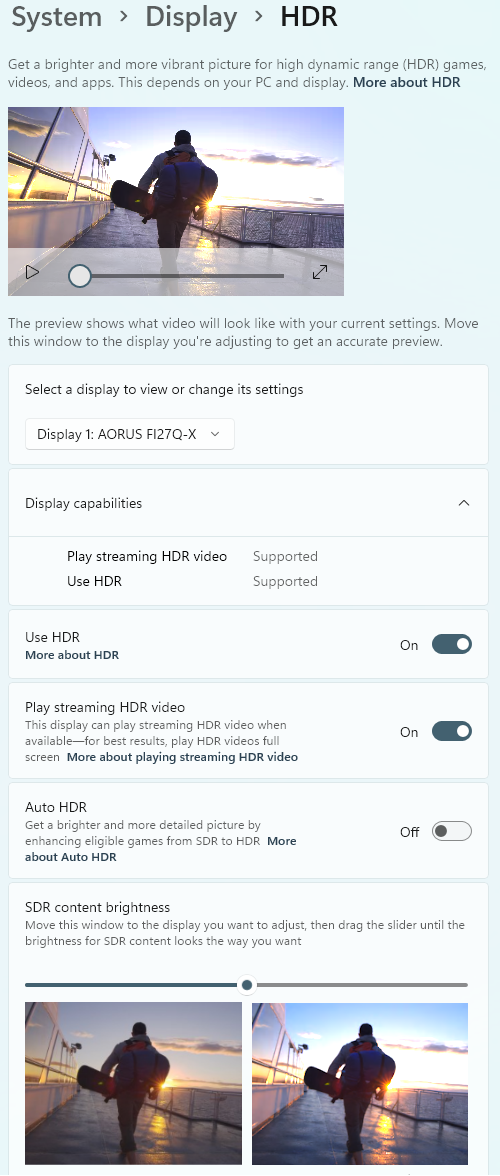Expand preview video to full screen
This screenshot has height=1176, width=500.
click(320, 272)
